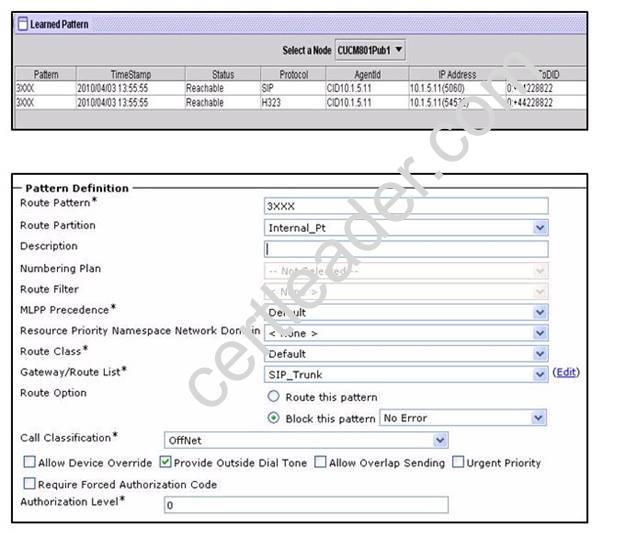The width and height of the screenshot is (626, 551).
Task: Click into the Description field
Action: 406,249
